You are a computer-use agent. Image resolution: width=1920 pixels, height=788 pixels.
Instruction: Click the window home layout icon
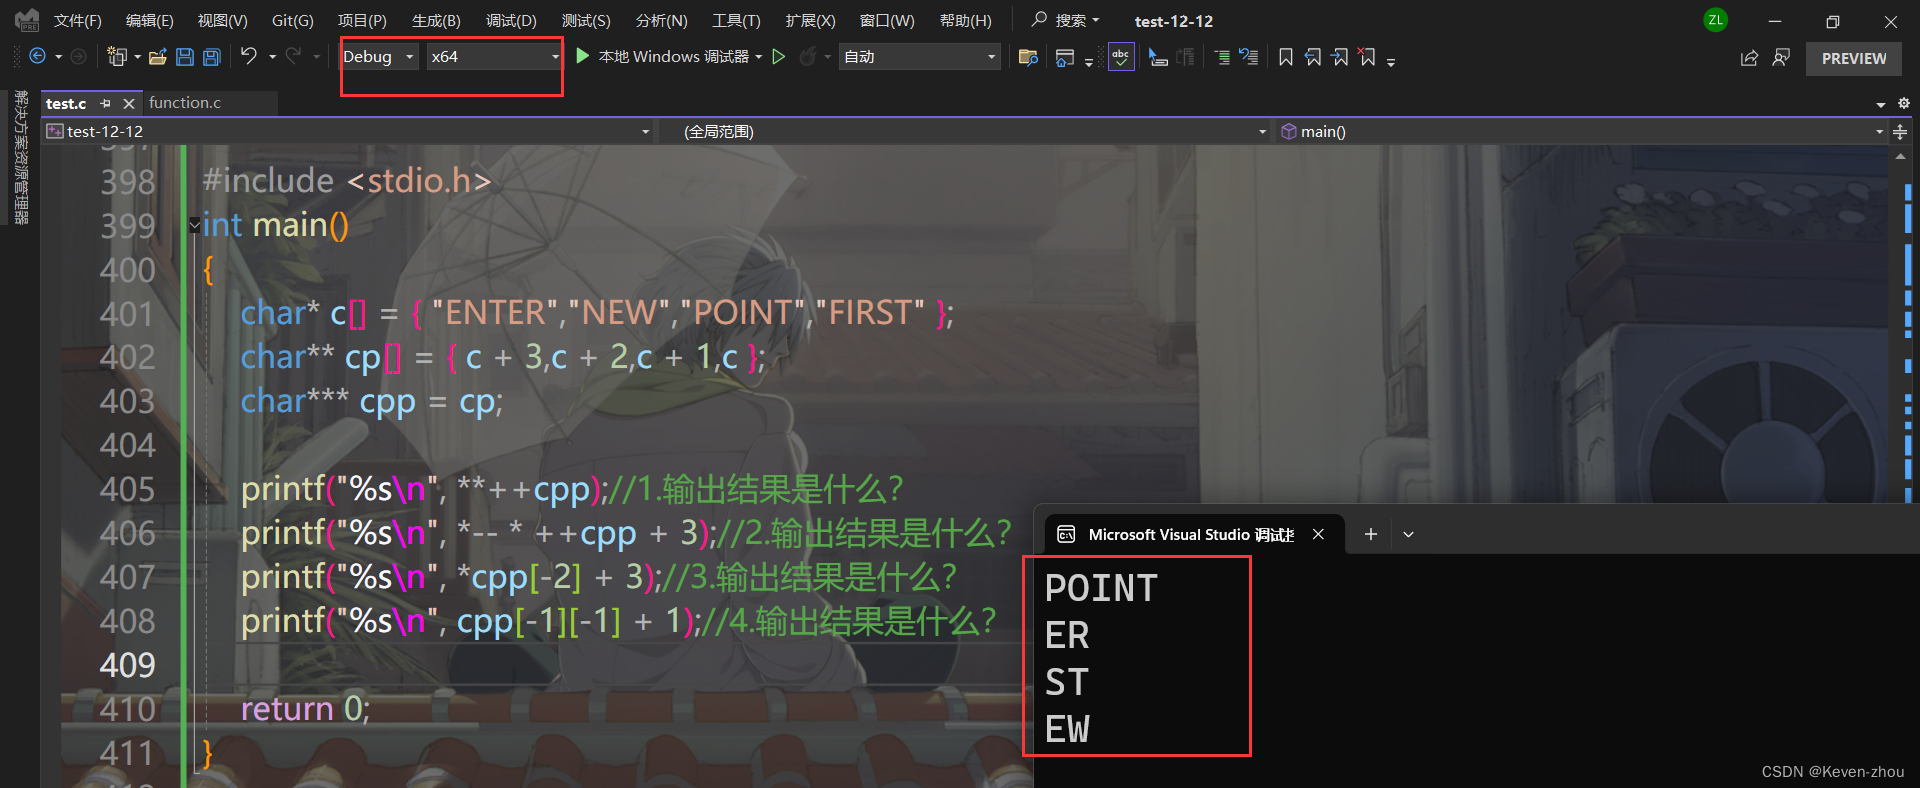(1065, 58)
